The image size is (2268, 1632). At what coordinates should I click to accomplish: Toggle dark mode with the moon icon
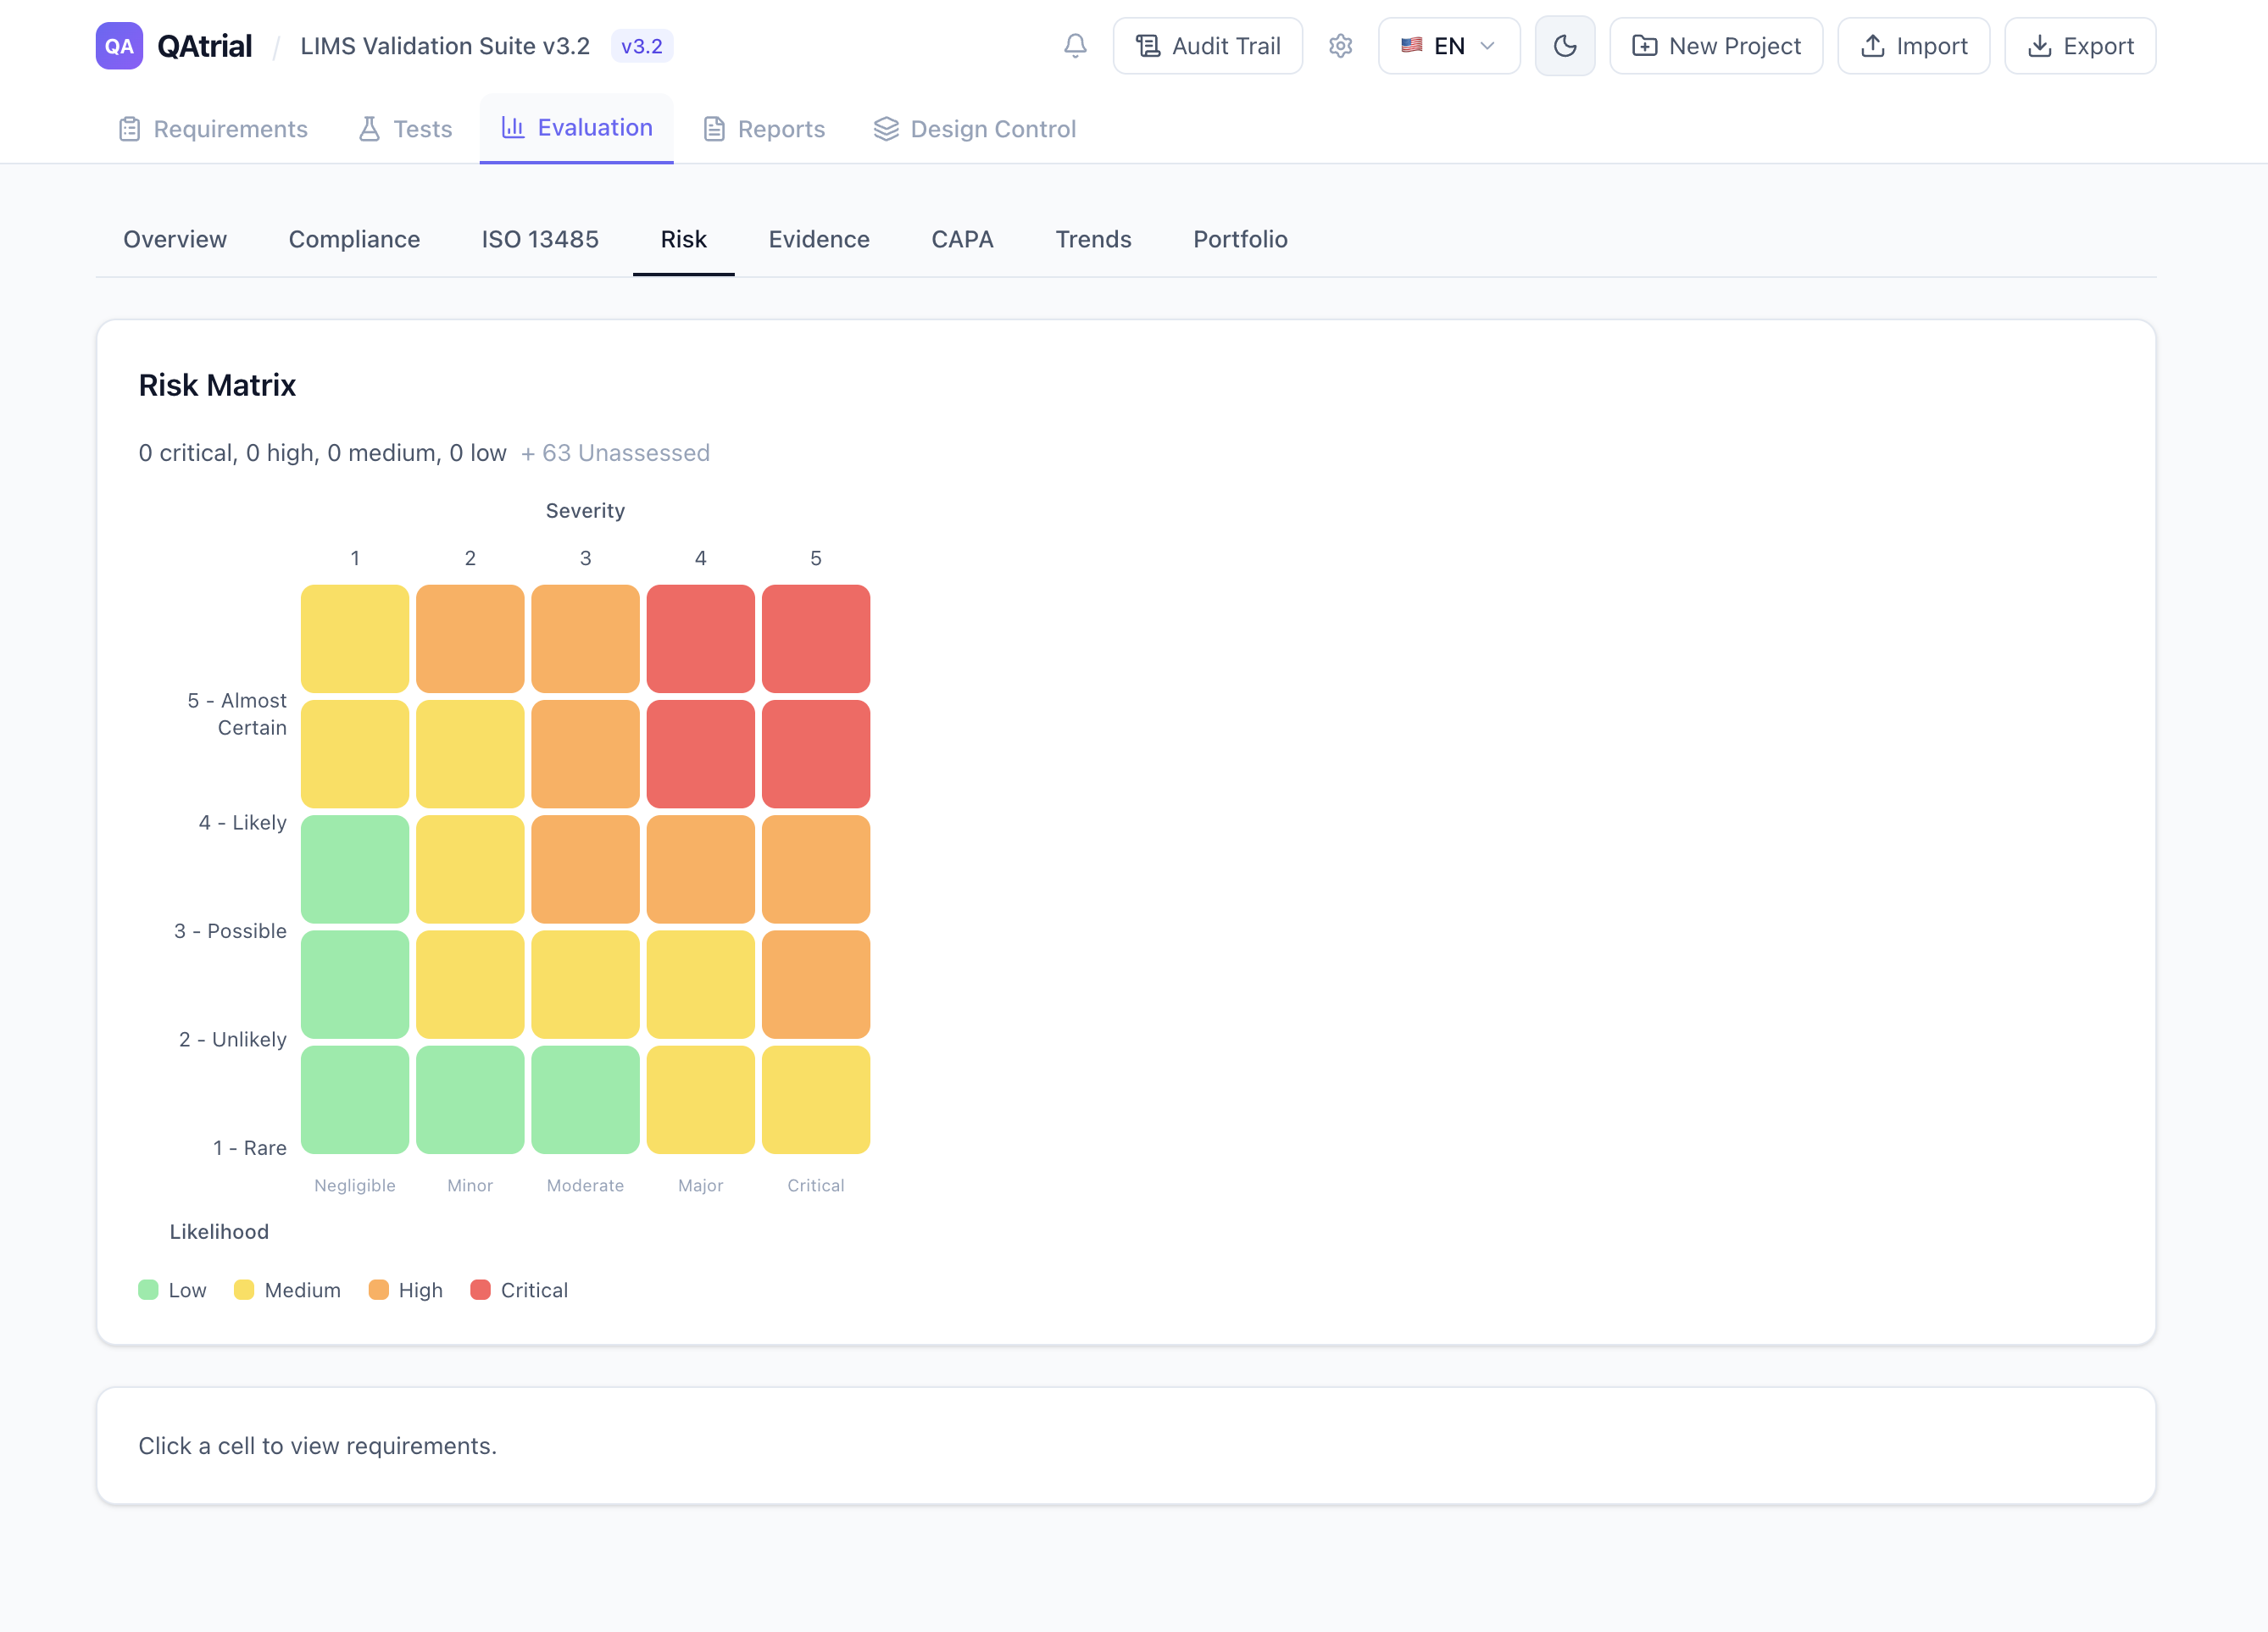(1564, 46)
